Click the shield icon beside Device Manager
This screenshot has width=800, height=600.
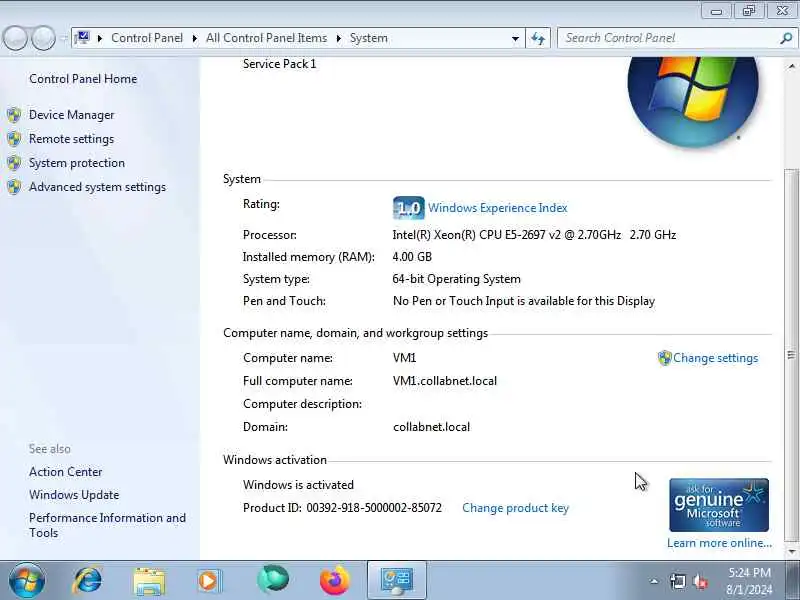[14, 115]
